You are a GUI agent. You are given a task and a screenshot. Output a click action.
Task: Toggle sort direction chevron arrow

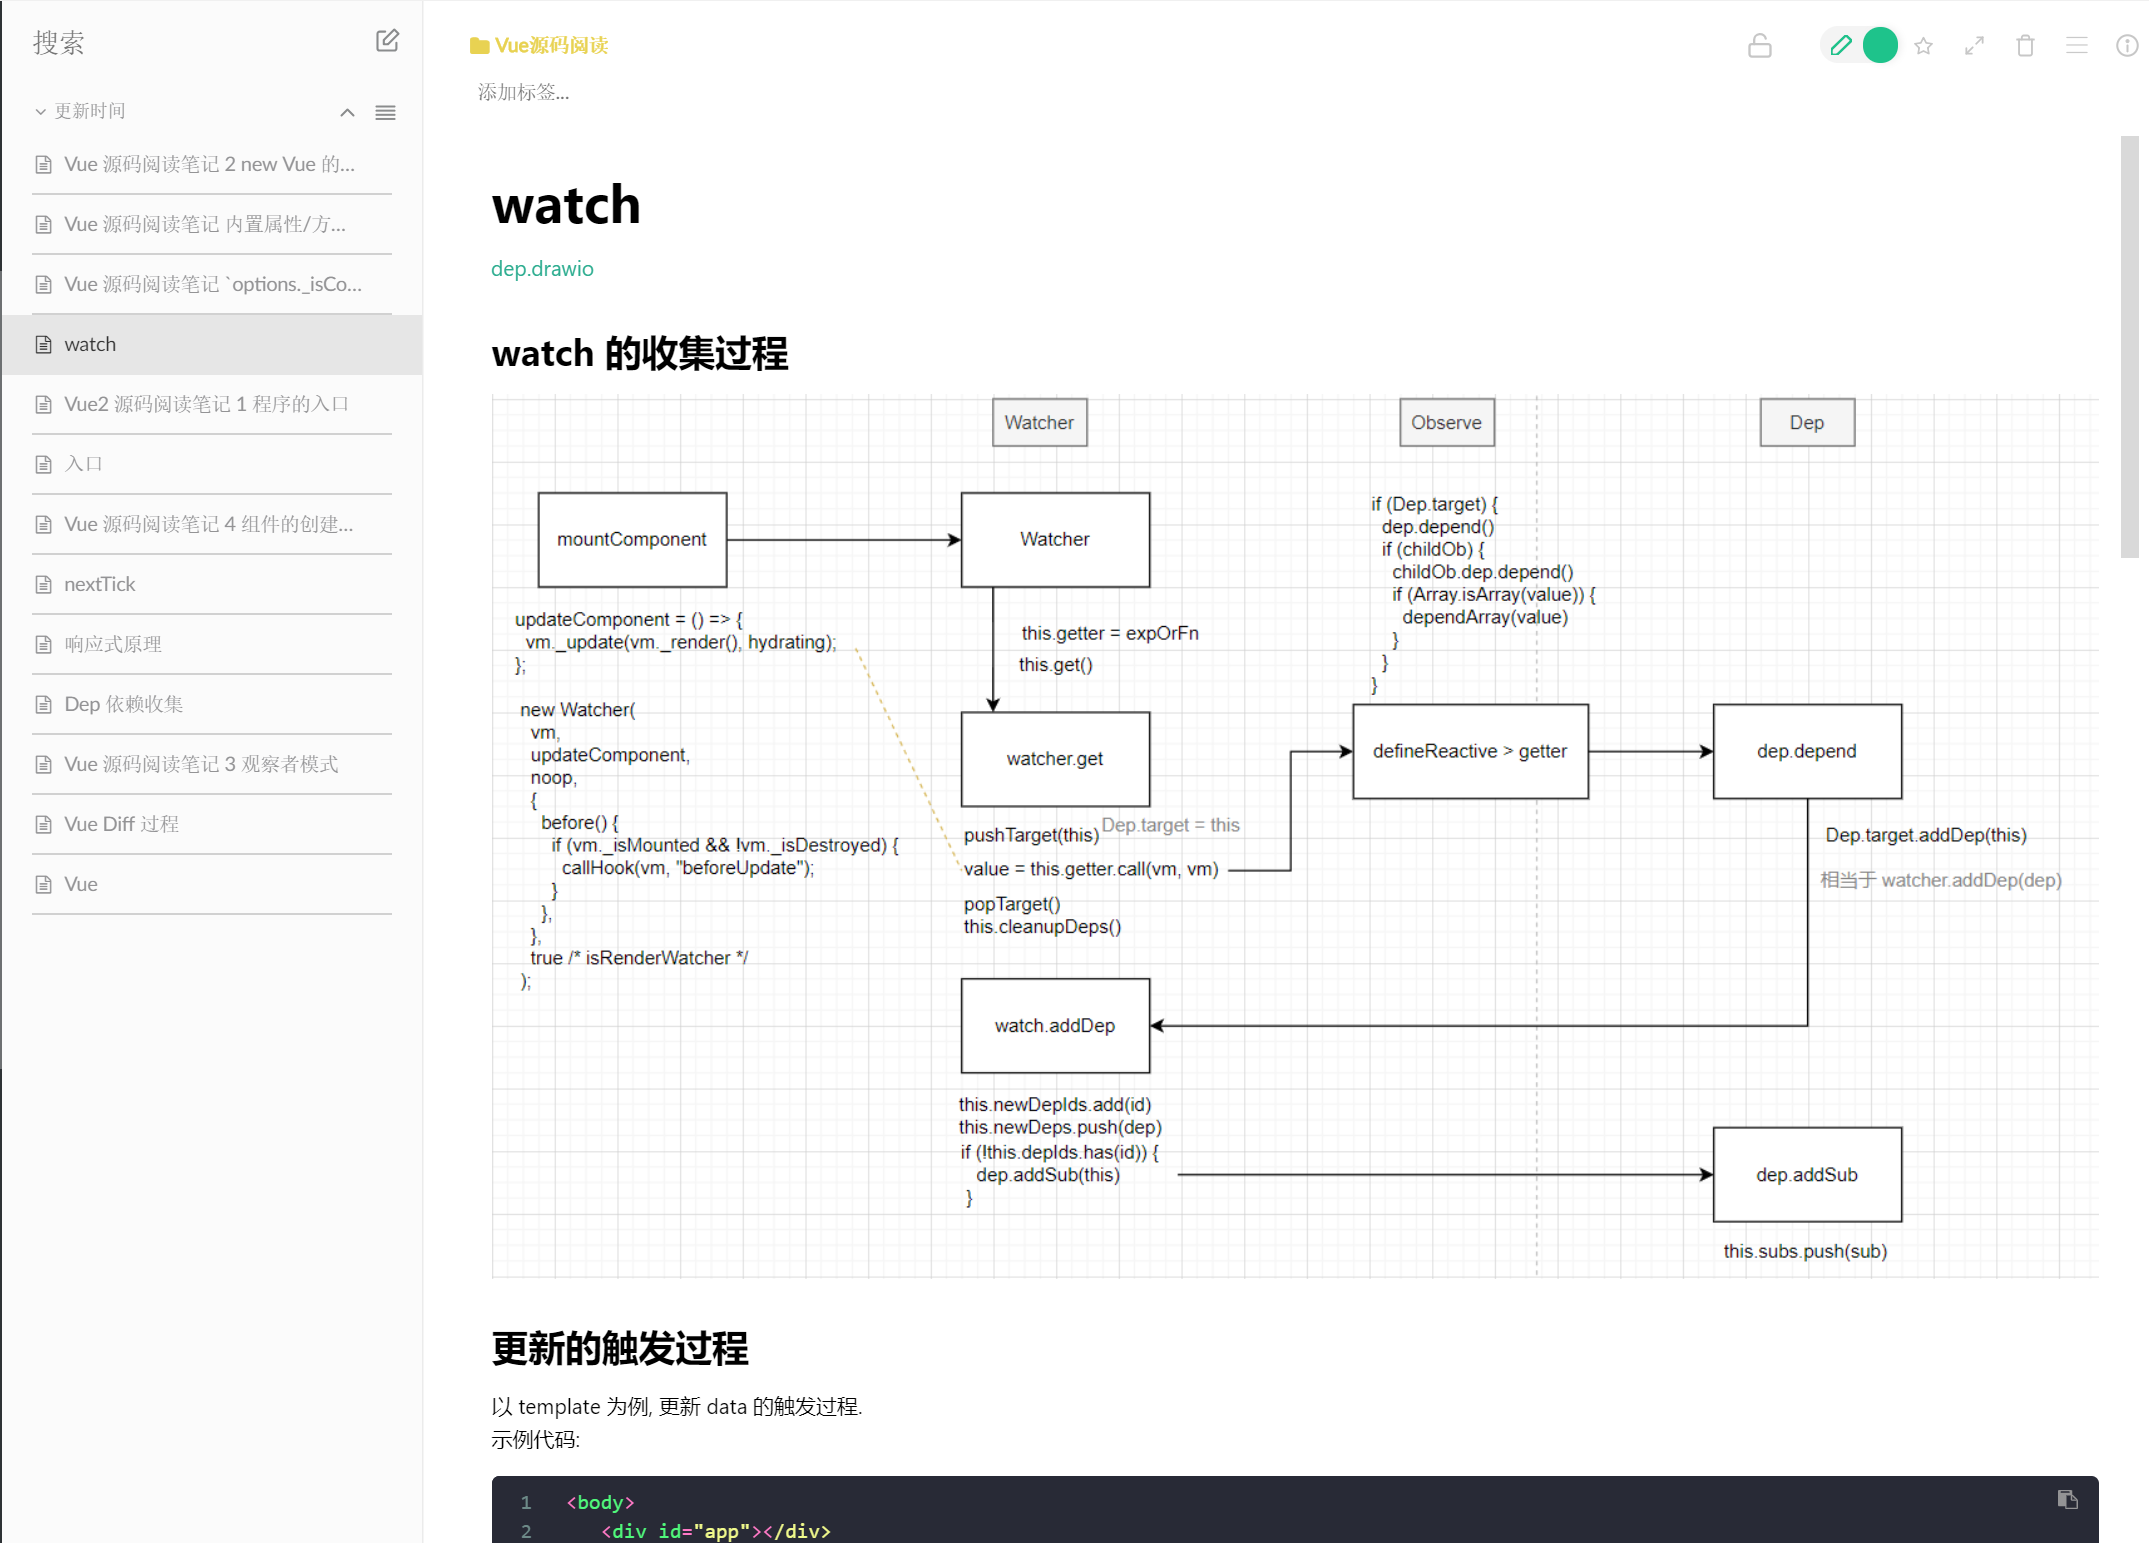[347, 112]
